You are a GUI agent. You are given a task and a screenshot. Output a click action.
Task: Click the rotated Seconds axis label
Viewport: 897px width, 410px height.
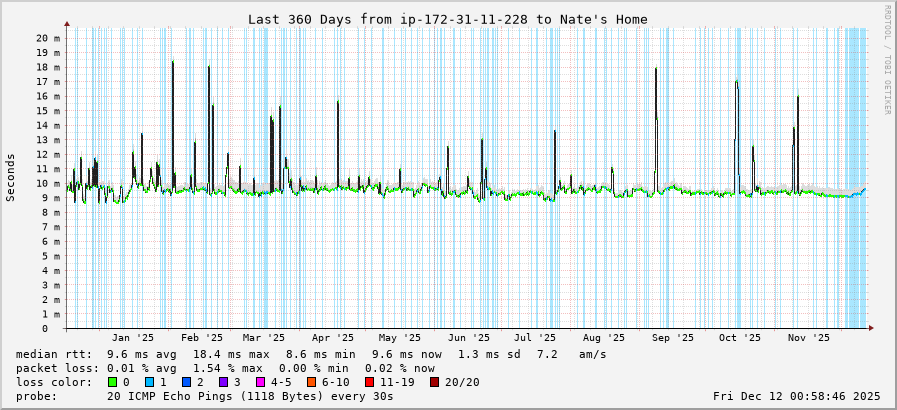coord(11,178)
